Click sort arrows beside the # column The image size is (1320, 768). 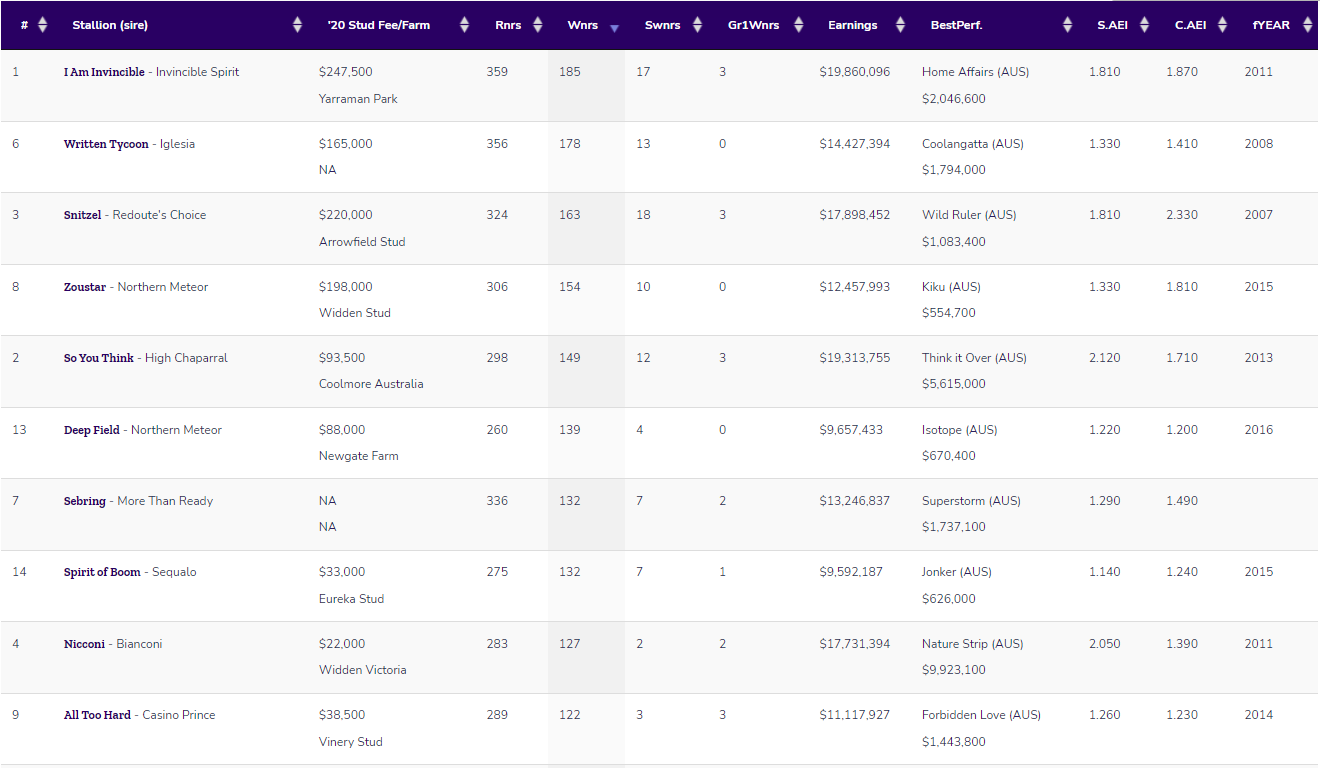pyautogui.click(x=42, y=25)
